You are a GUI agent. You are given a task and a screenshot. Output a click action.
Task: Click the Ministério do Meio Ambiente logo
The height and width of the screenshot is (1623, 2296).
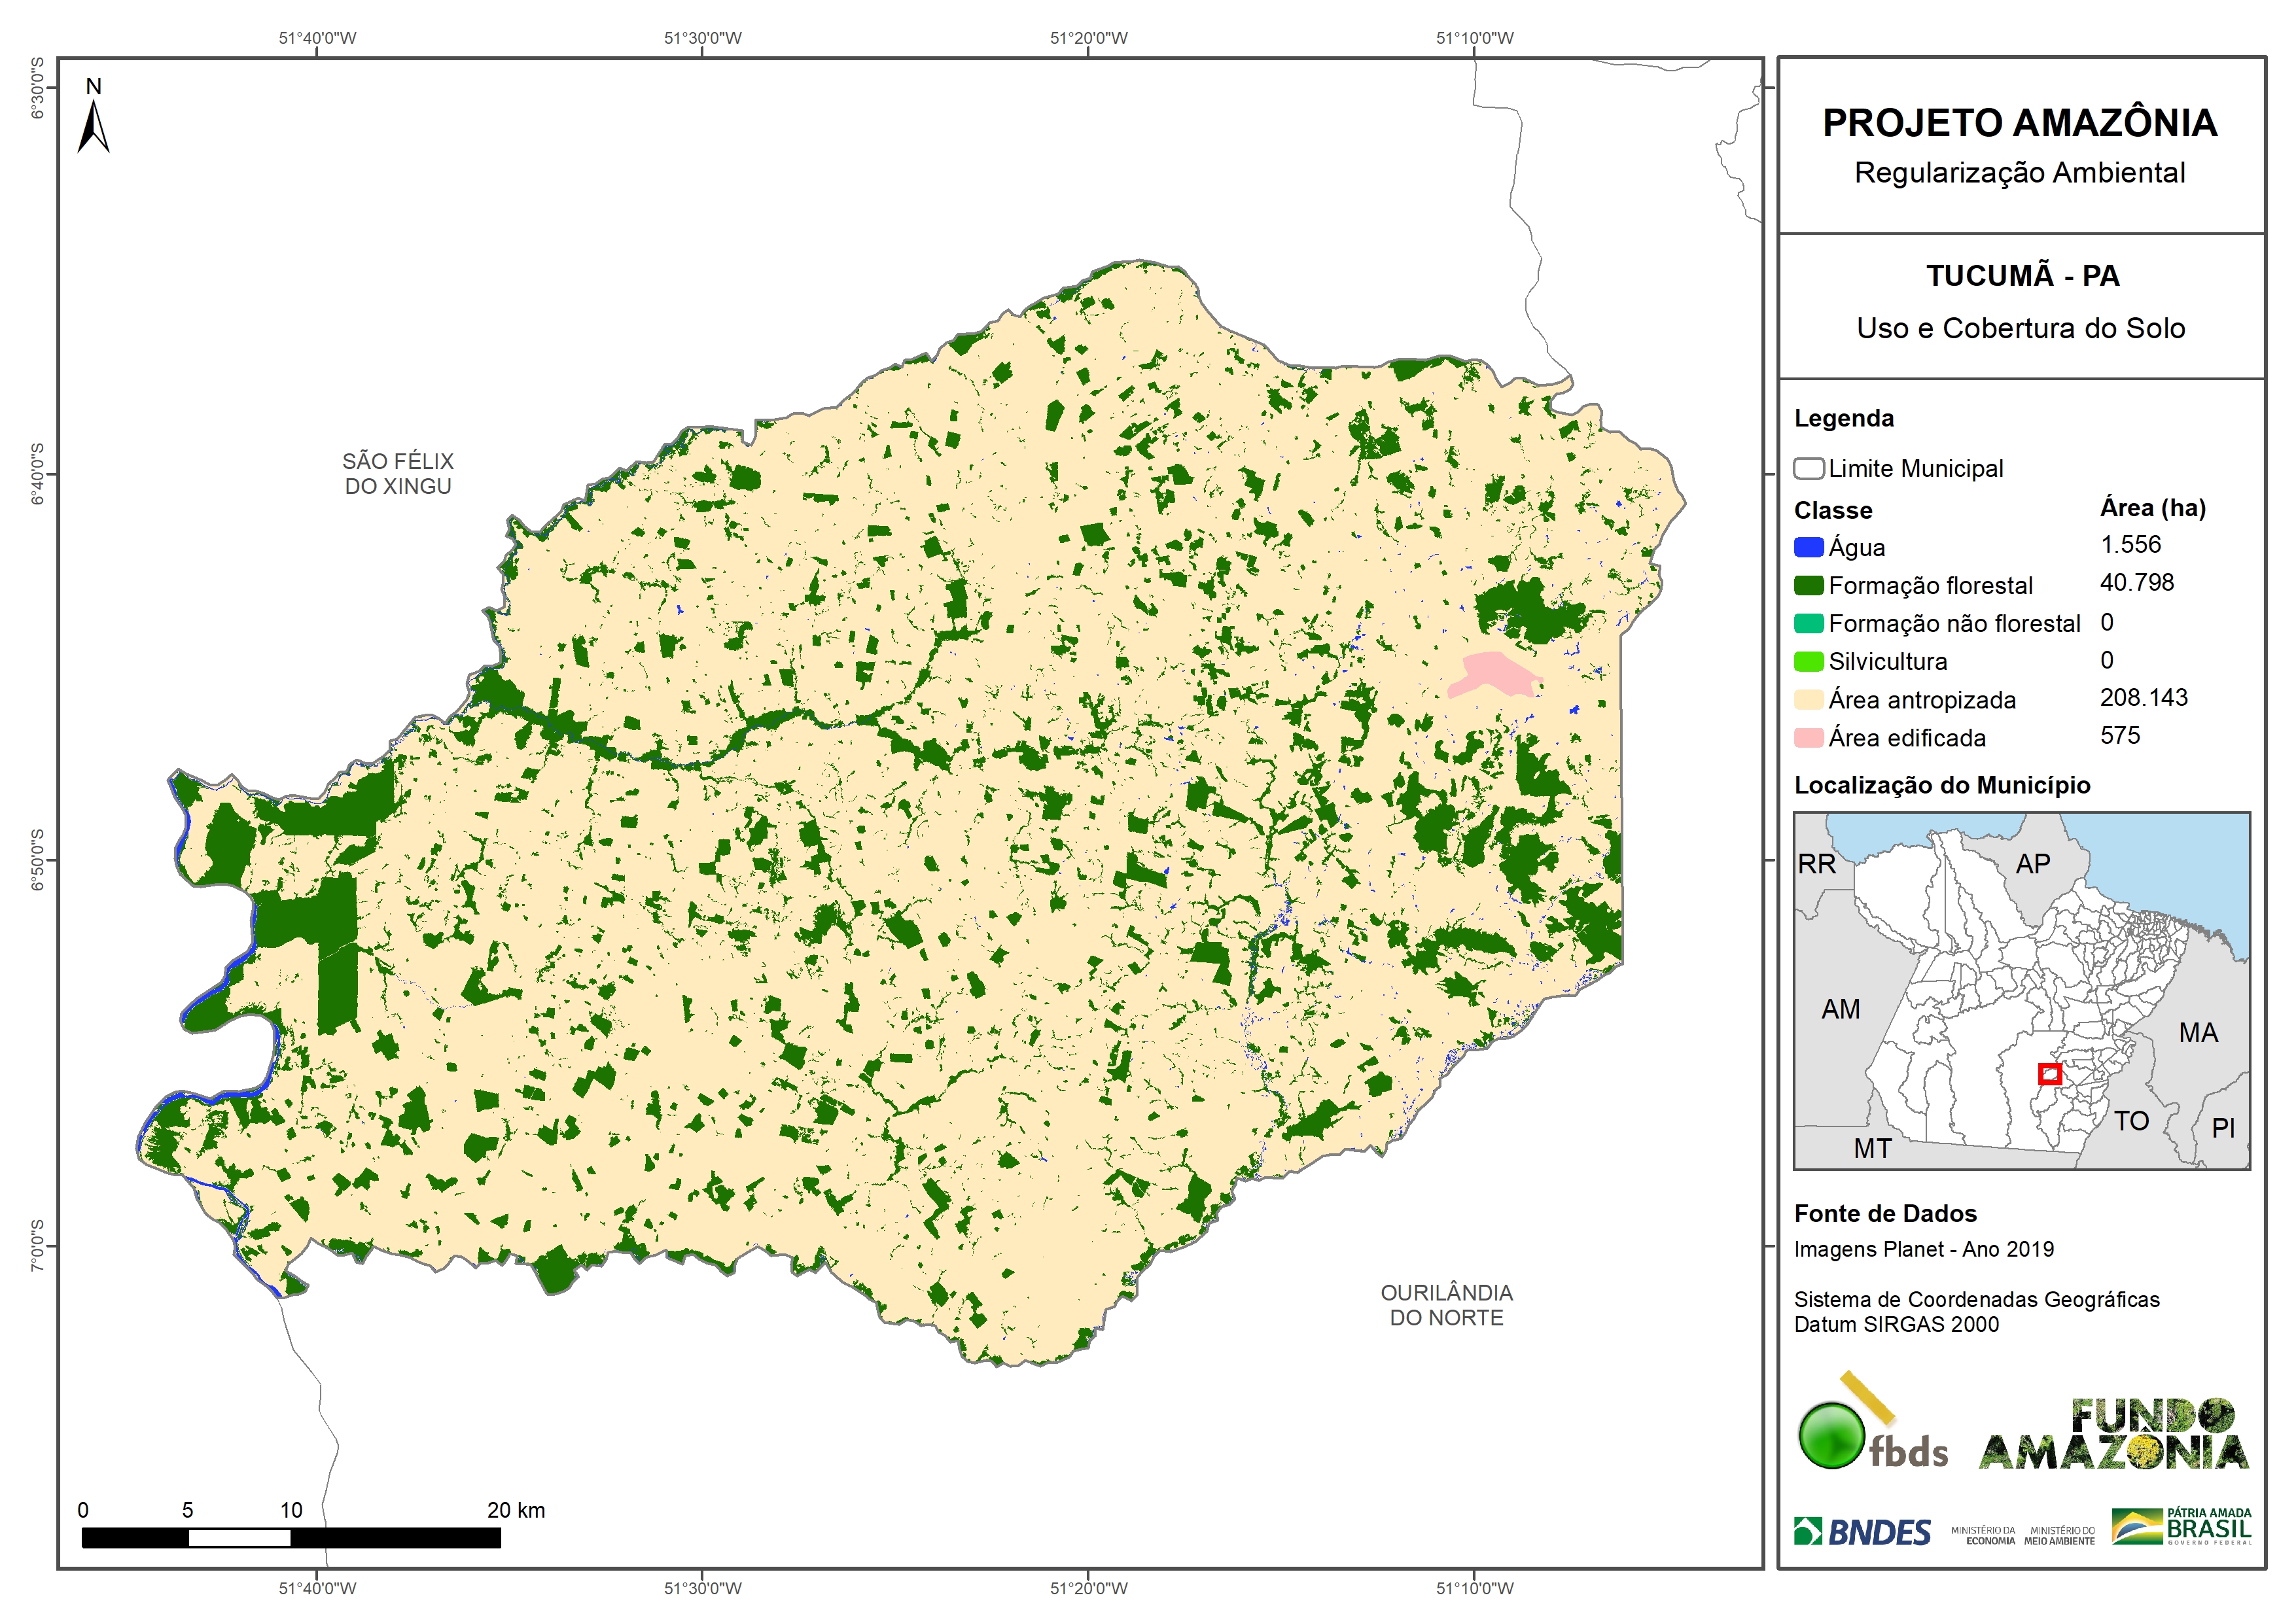coord(2059,1535)
